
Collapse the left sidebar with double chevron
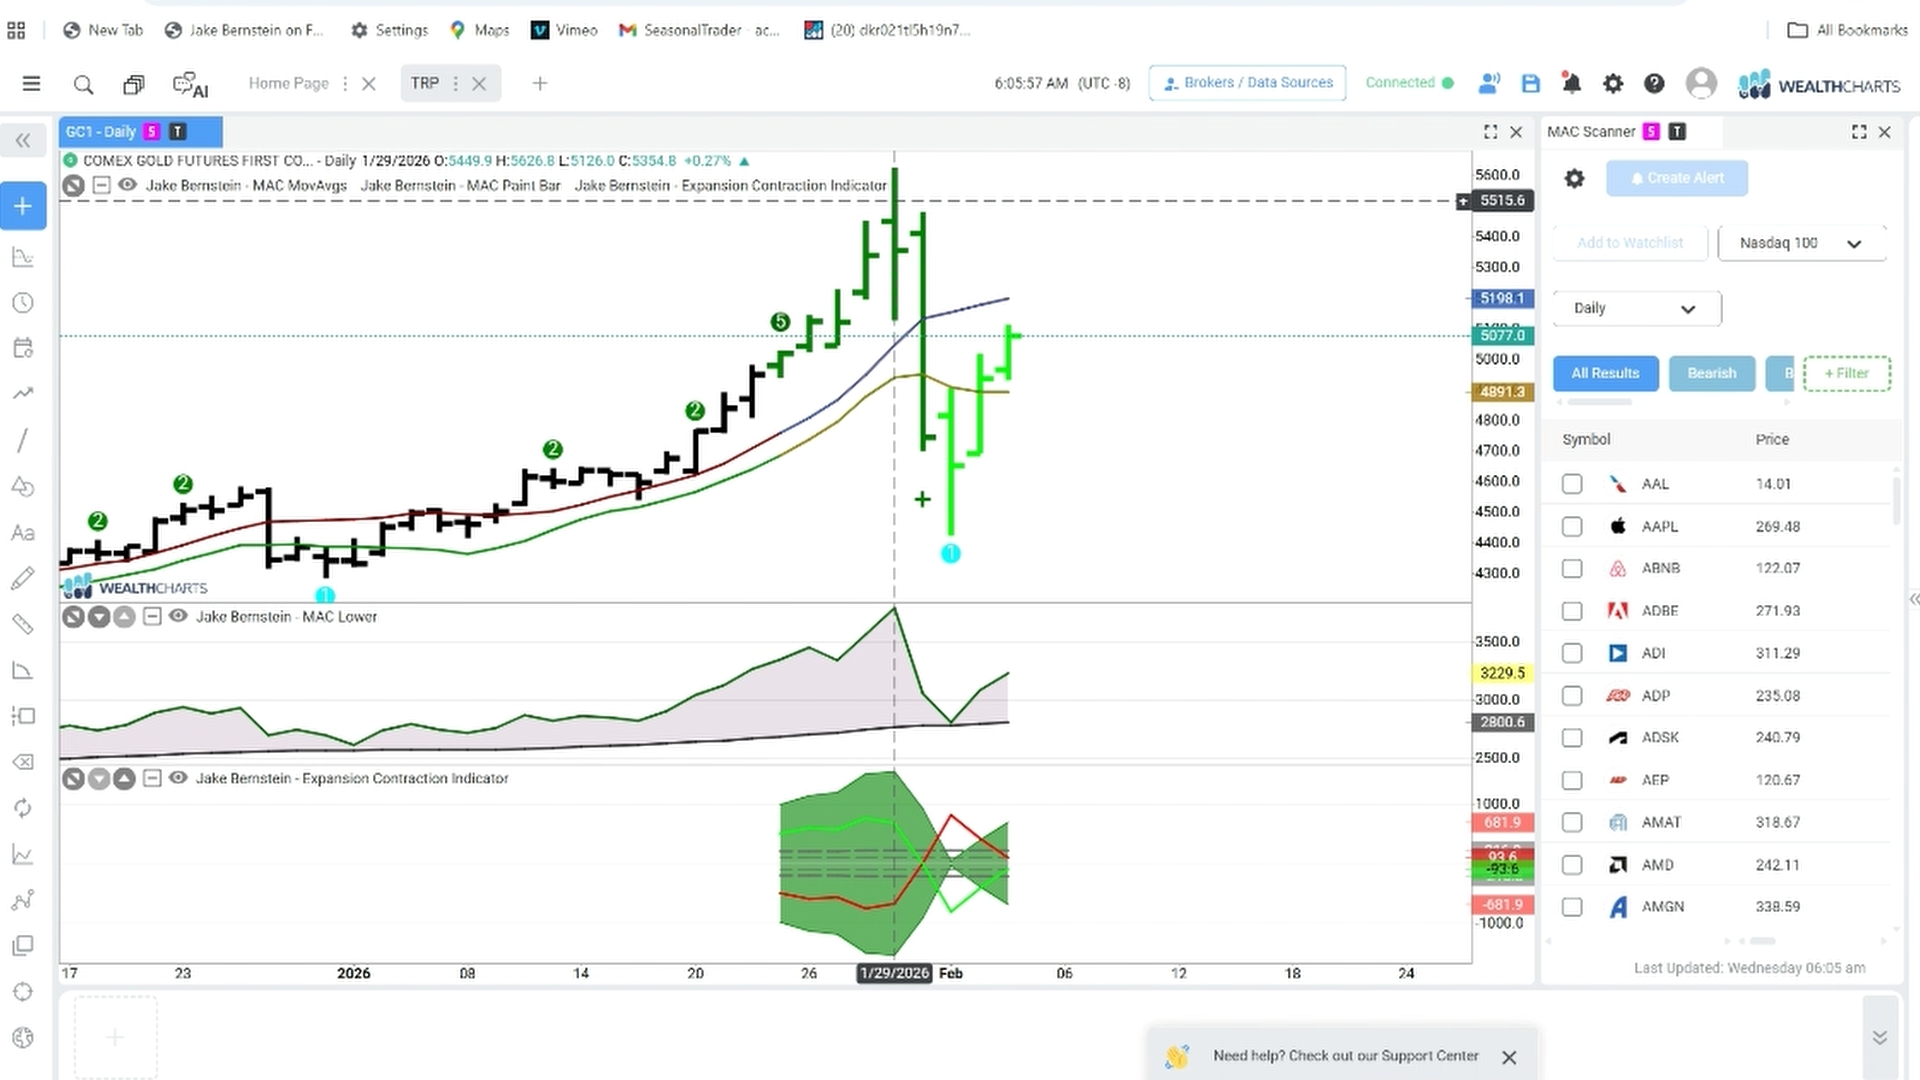coord(23,141)
